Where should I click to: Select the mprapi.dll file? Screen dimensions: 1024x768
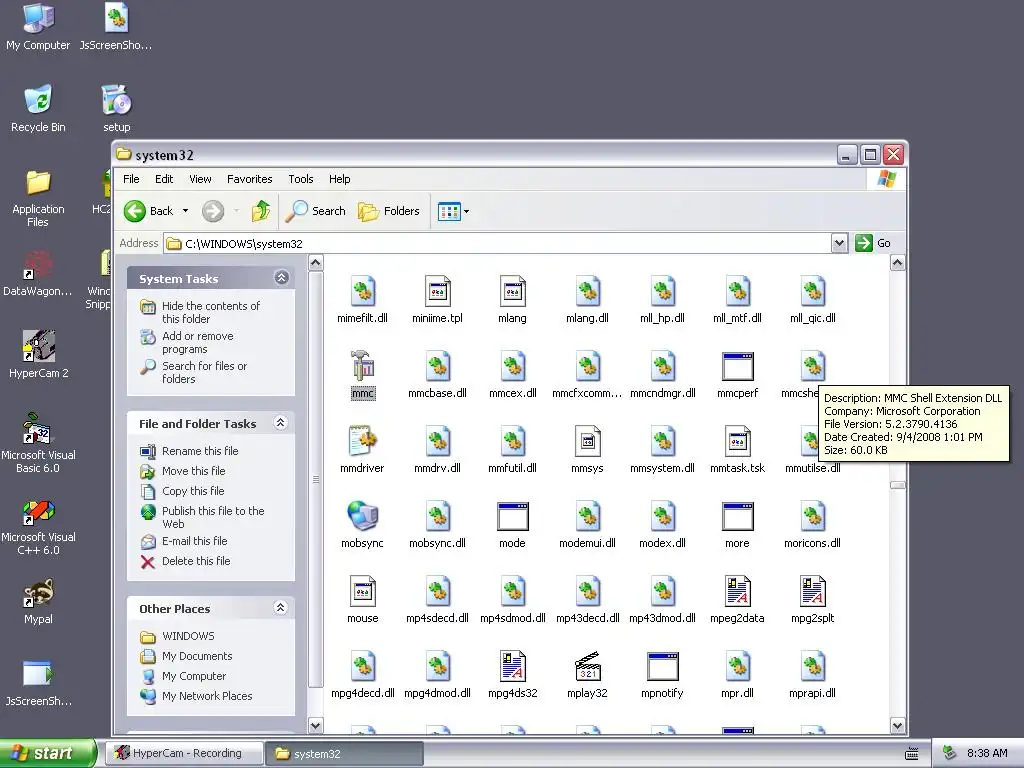click(x=812, y=675)
